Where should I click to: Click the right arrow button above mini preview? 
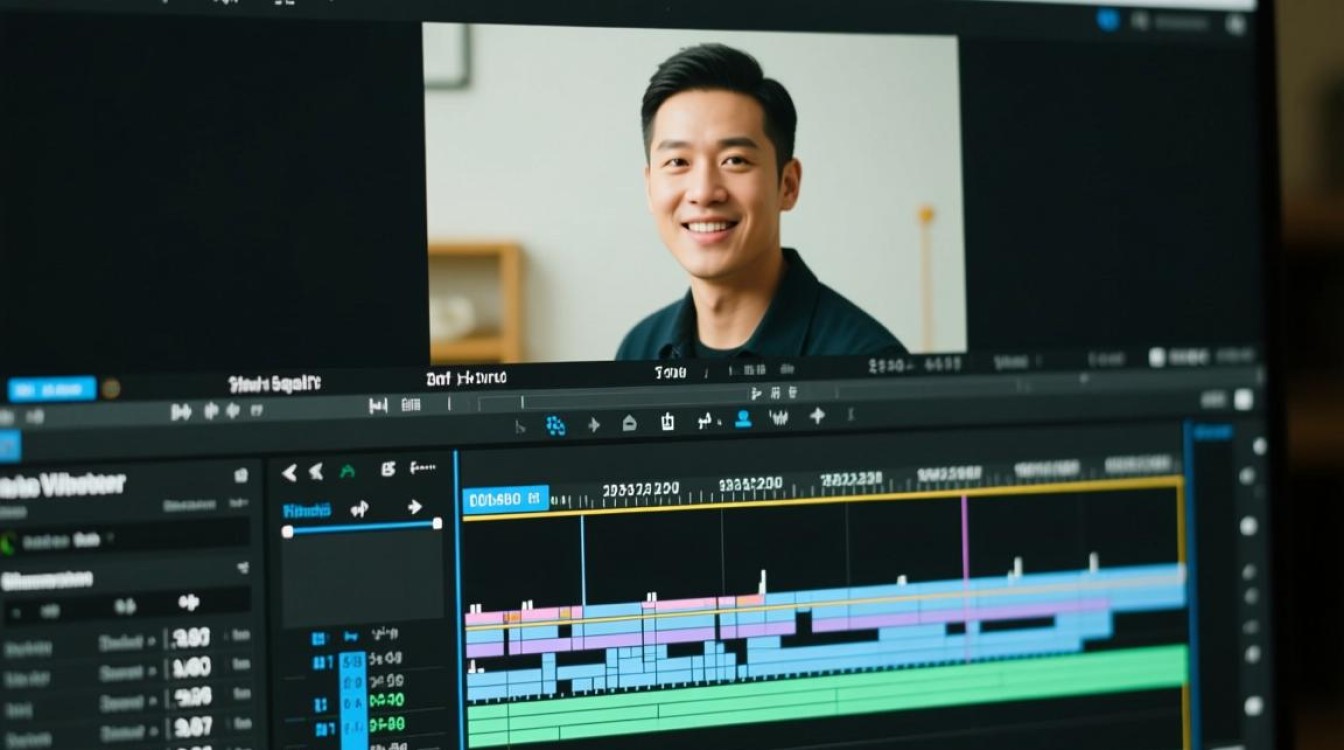click(x=415, y=507)
